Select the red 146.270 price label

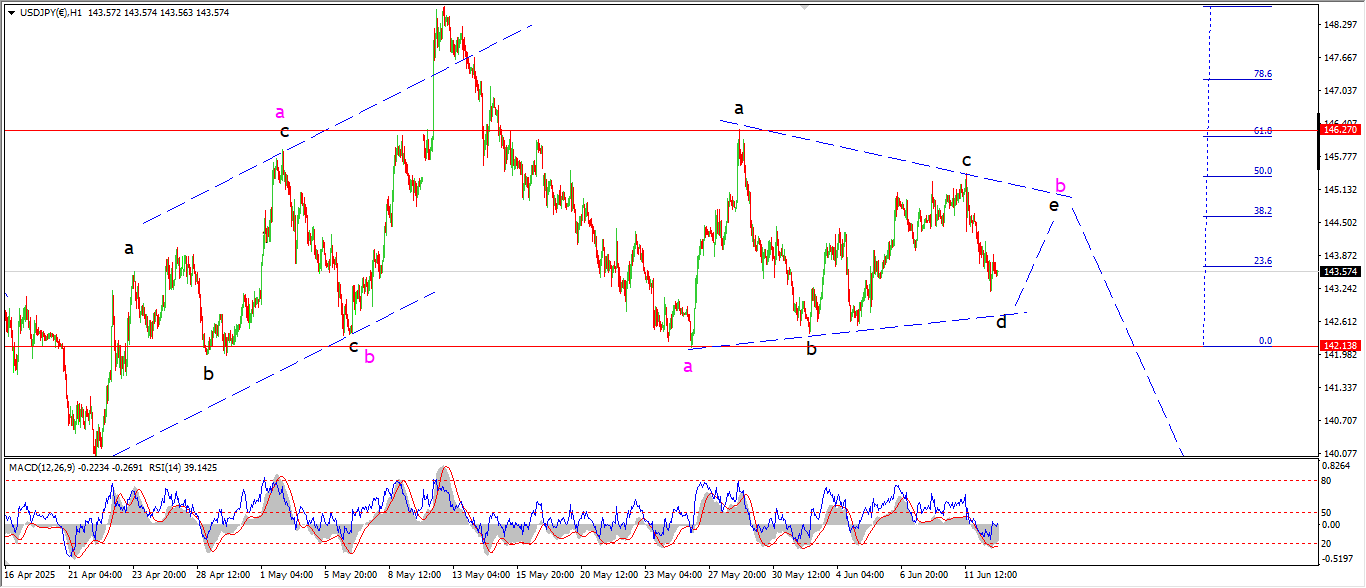click(1339, 130)
